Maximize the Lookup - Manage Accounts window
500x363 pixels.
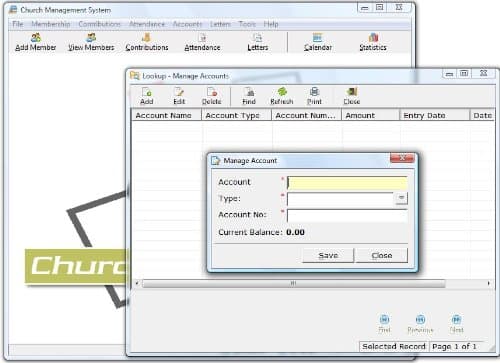pos(464,73)
